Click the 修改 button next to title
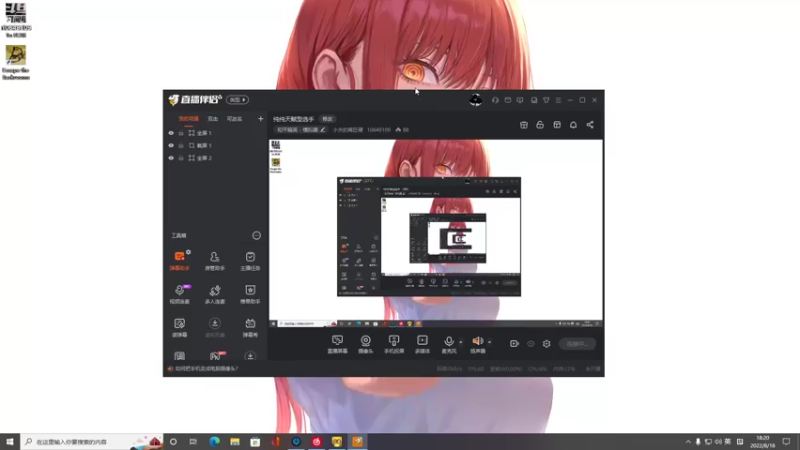The image size is (800, 450). point(328,119)
